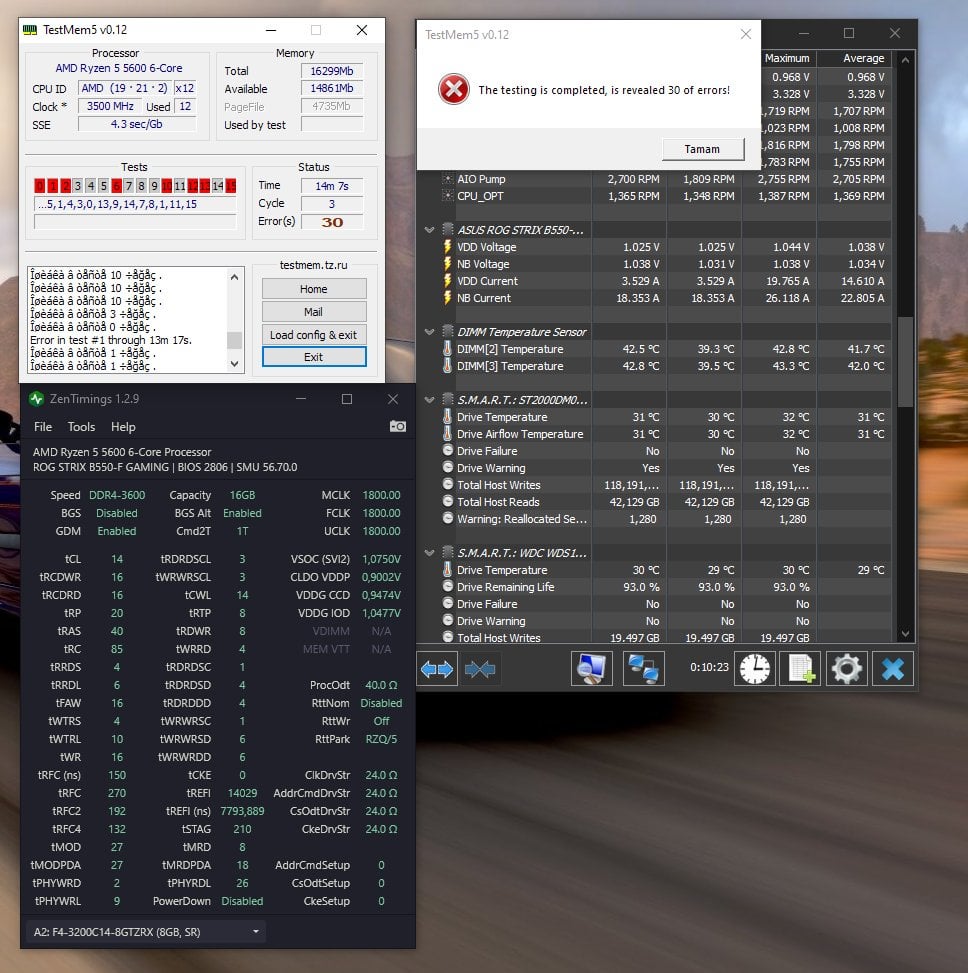Click the test order sequence field
968x973 pixels.
point(135,204)
